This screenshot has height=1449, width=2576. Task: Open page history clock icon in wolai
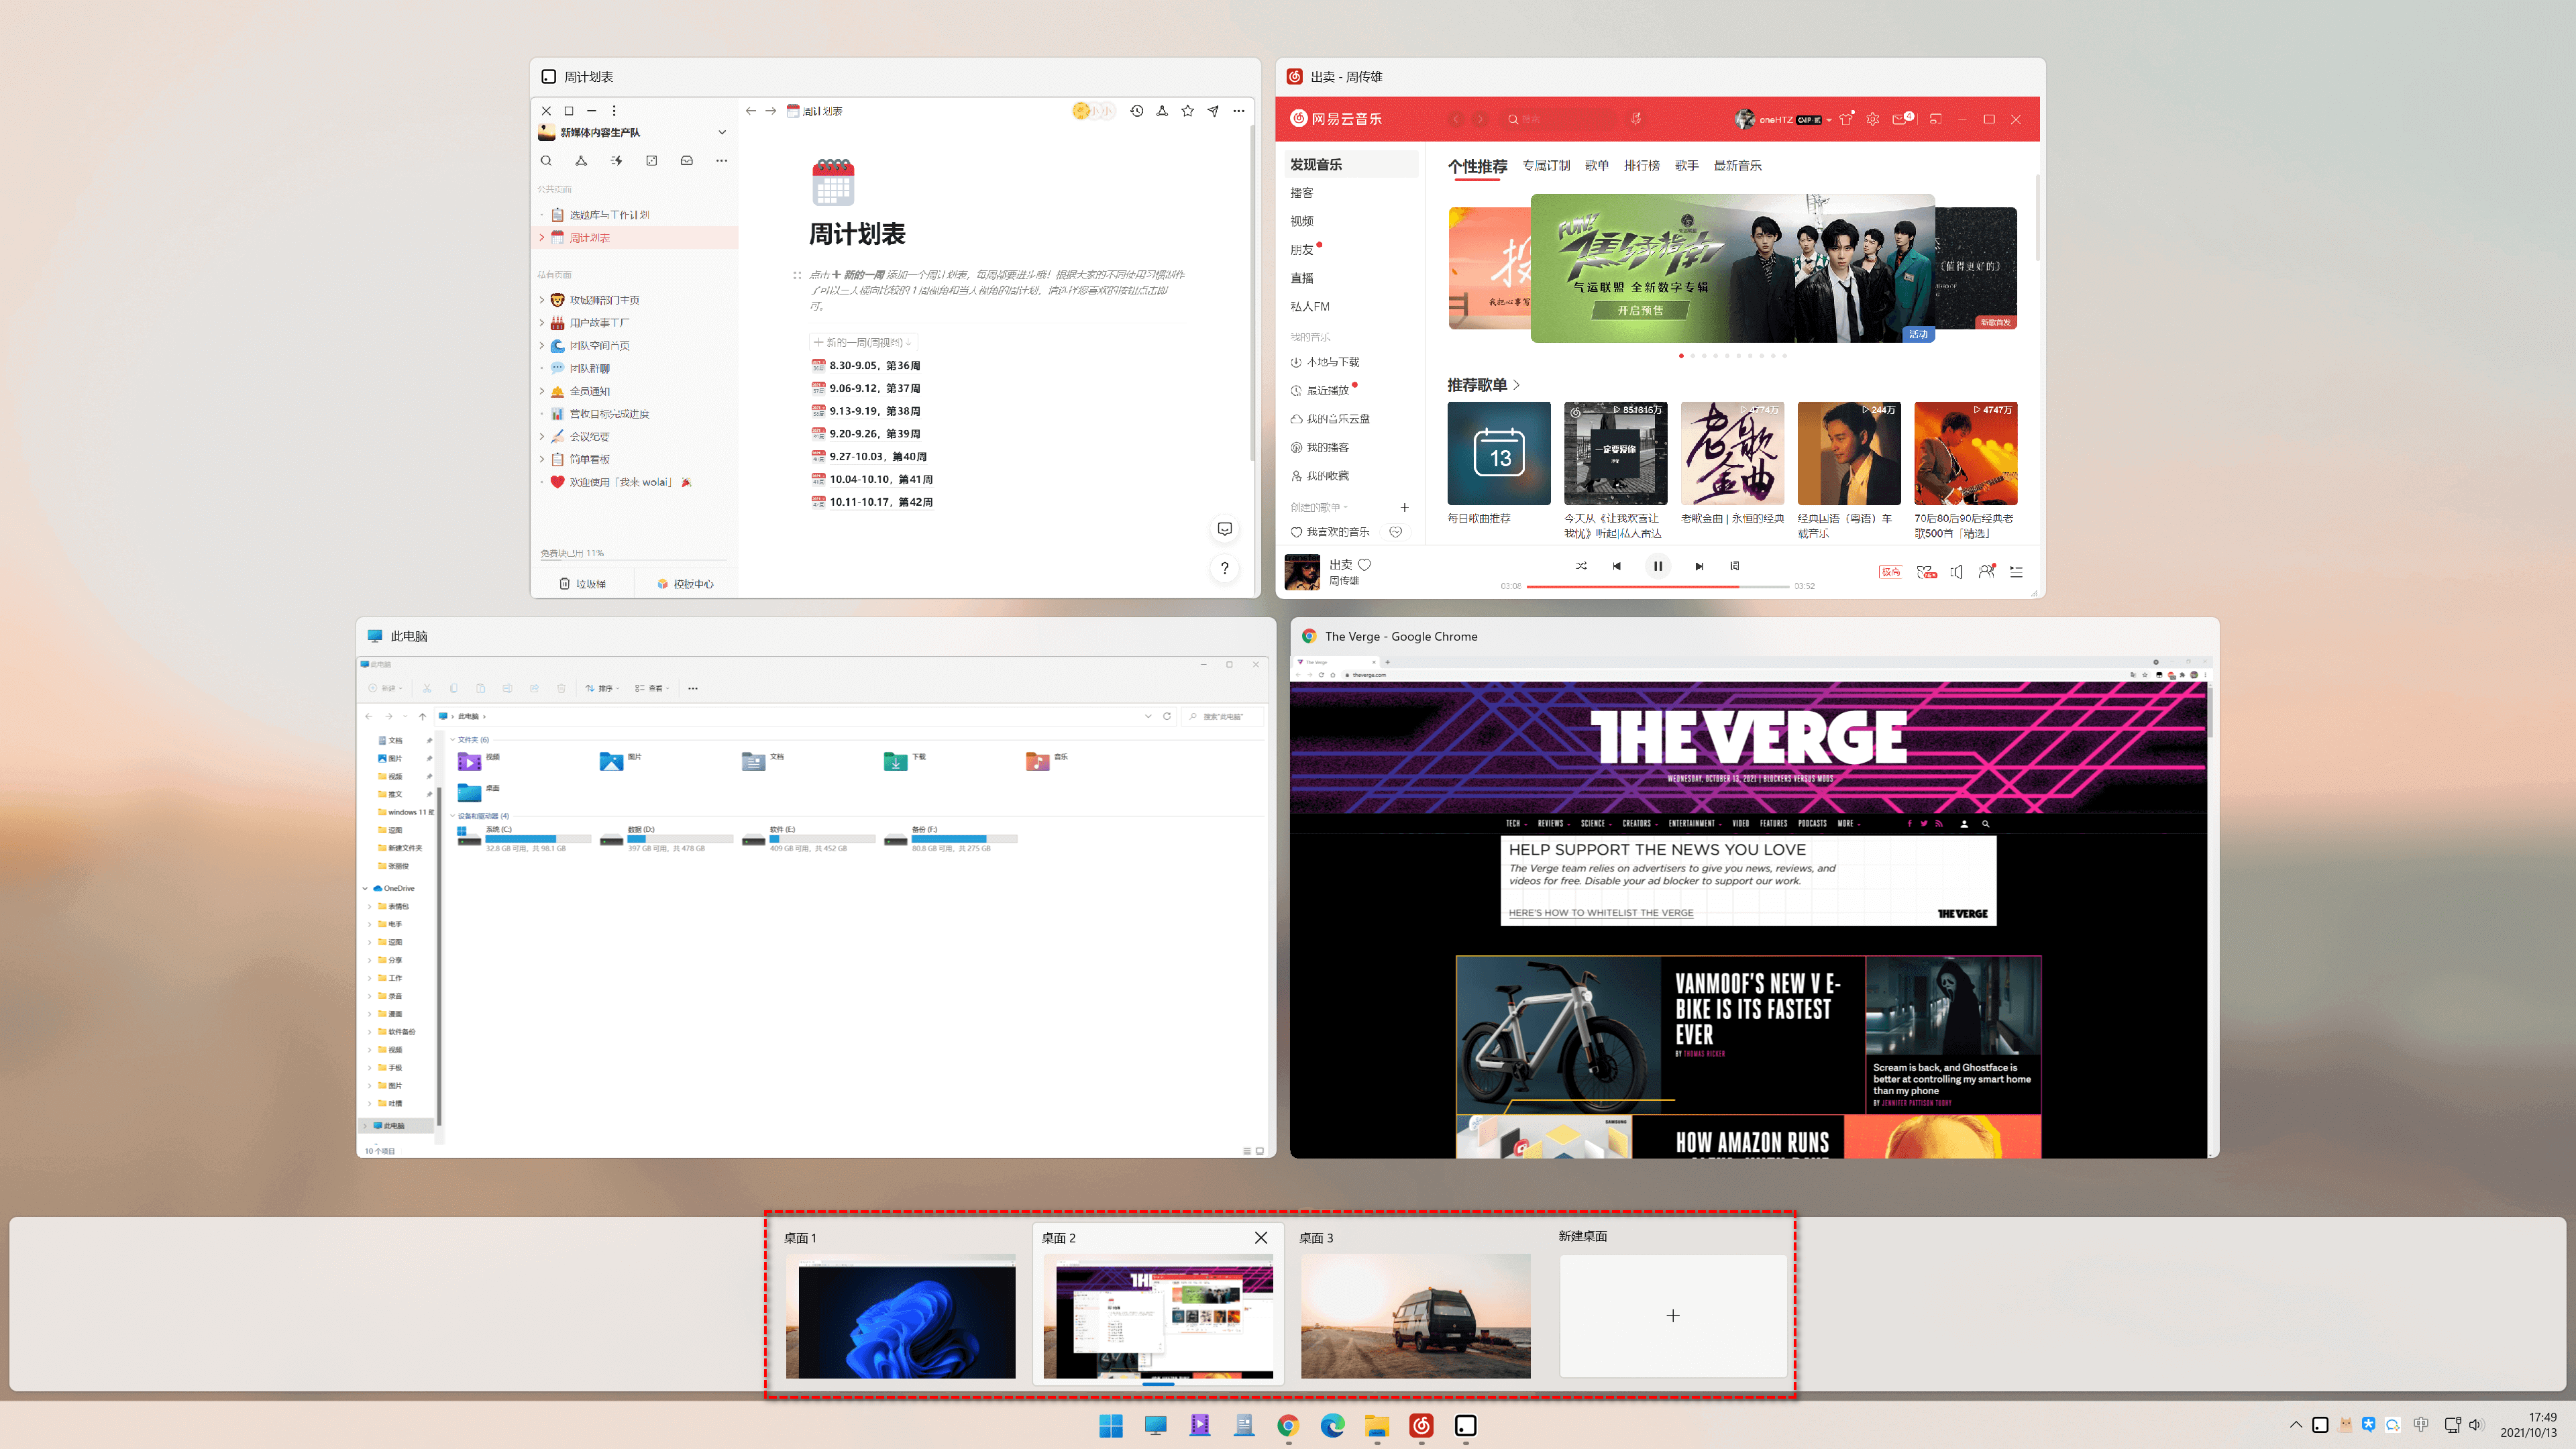pyautogui.click(x=1136, y=111)
